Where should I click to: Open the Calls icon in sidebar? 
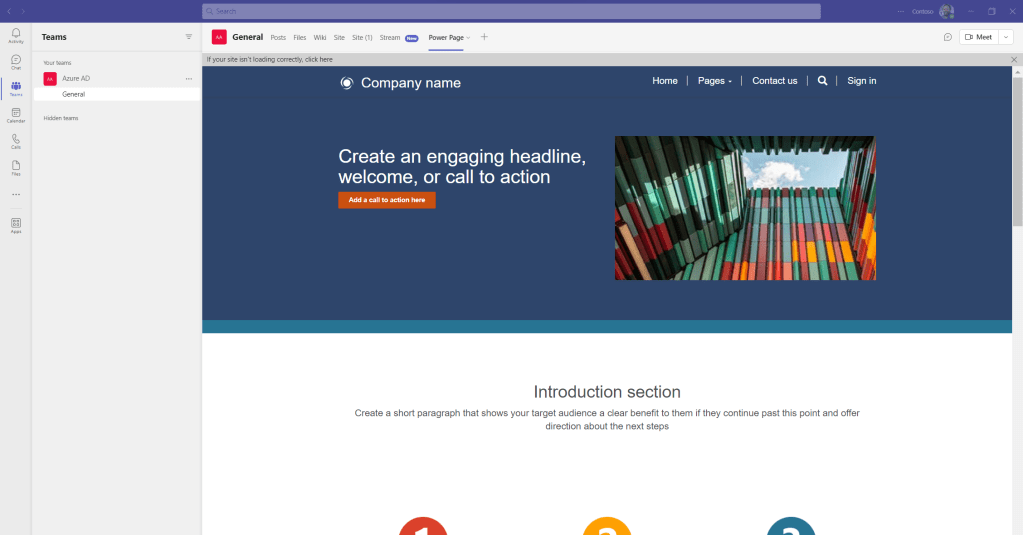coord(15,141)
